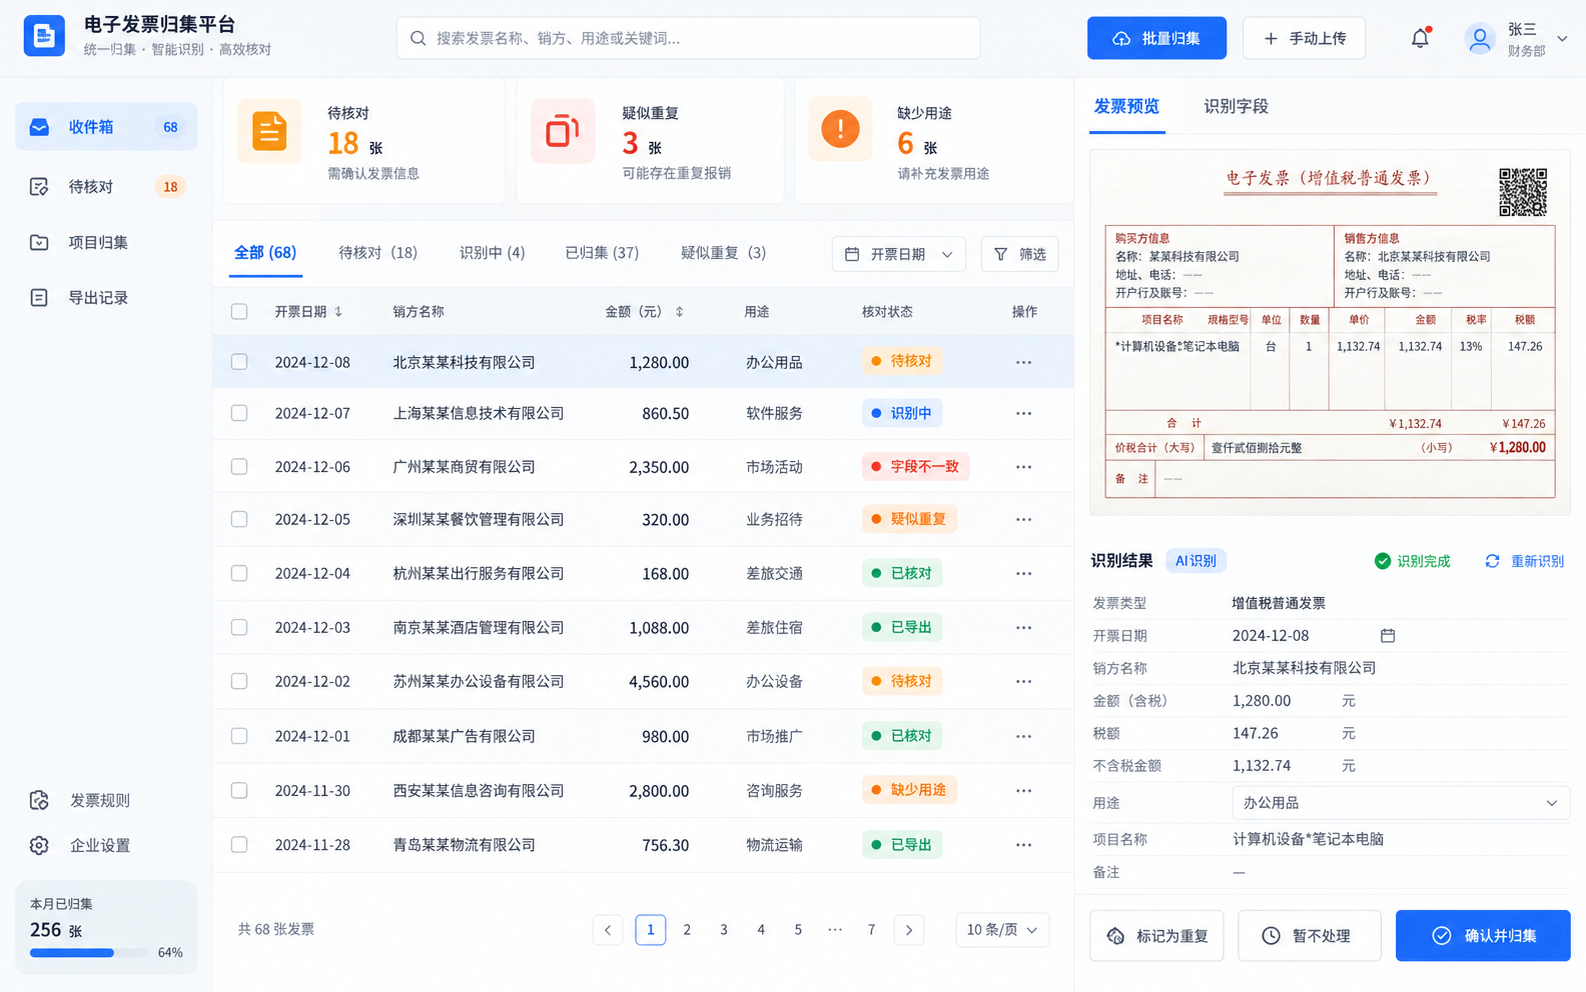Sort table by 金额 arrows
The height and width of the screenshot is (992, 1586).
click(x=679, y=312)
